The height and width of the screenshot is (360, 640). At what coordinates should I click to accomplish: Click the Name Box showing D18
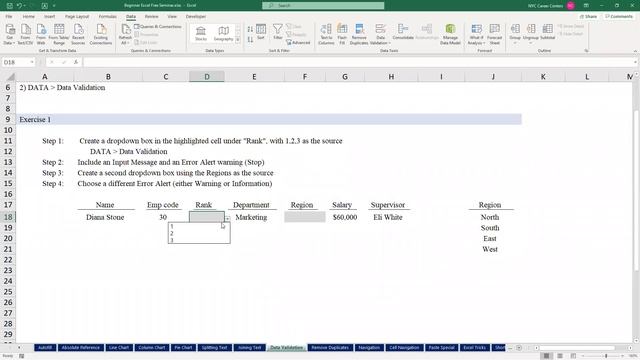(x=16, y=62)
